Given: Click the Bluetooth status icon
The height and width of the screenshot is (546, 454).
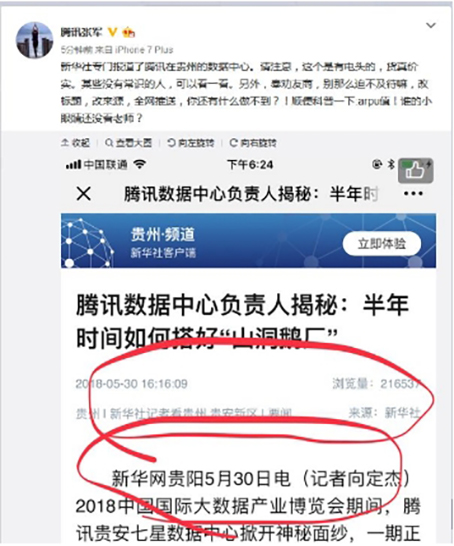Looking at the screenshot, I should coord(391,164).
